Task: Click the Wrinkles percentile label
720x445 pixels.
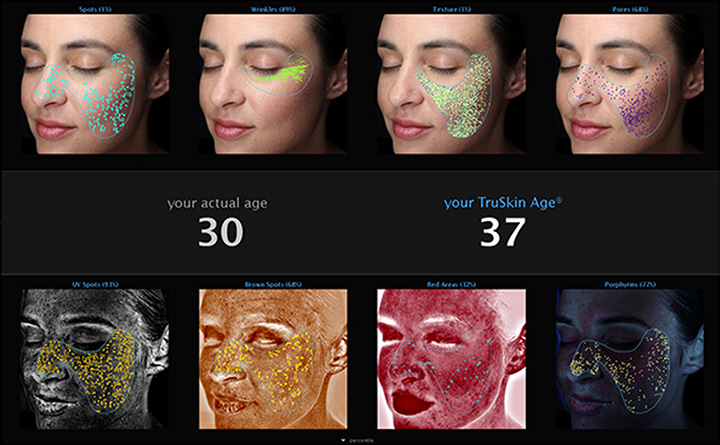Action: tap(273, 9)
